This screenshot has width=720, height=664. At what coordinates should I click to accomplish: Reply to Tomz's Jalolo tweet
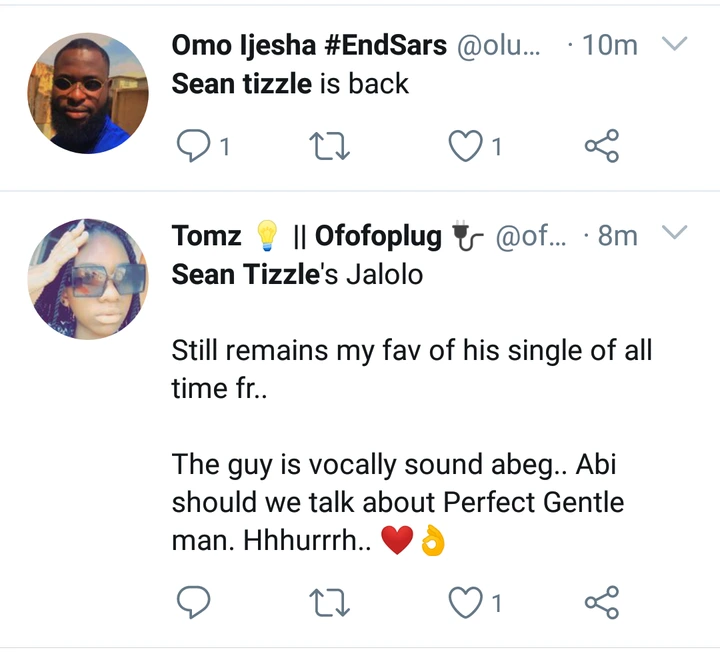(x=192, y=602)
